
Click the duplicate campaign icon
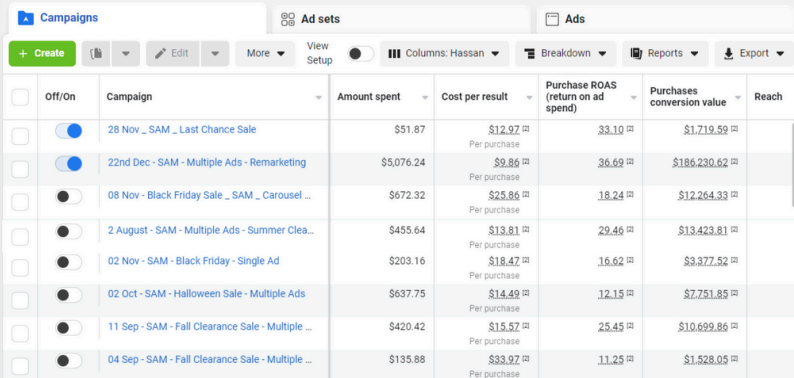[x=96, y=53]
